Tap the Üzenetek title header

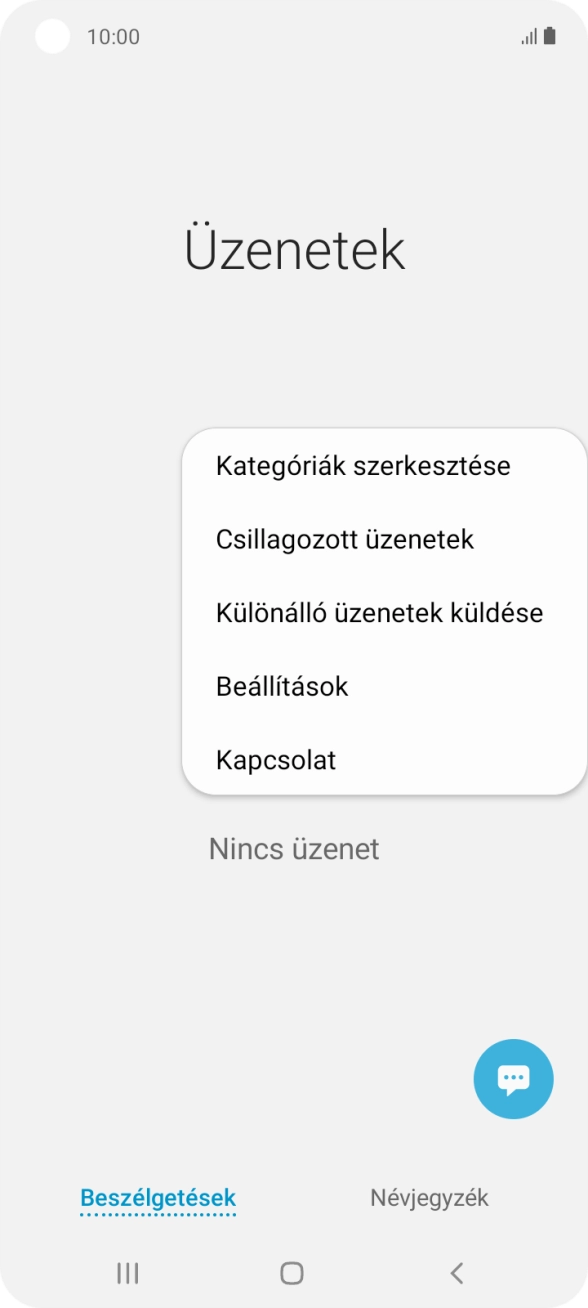point(293,249)
